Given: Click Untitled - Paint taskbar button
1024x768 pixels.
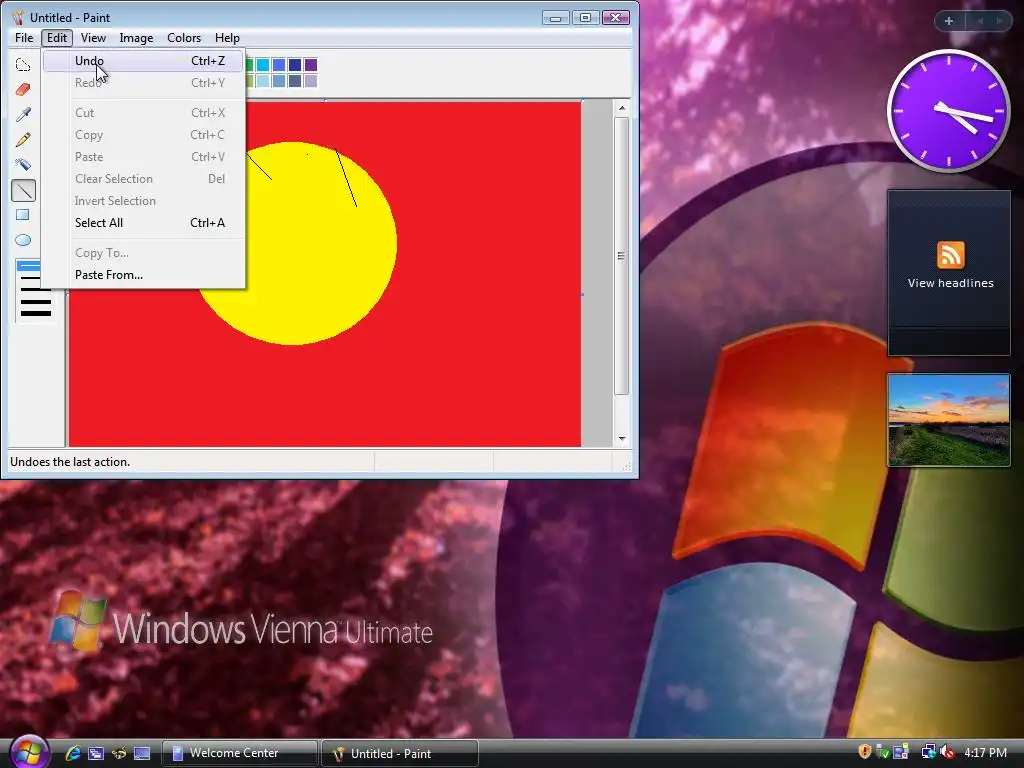Looking at the screenshot, I should pos(400,753).
